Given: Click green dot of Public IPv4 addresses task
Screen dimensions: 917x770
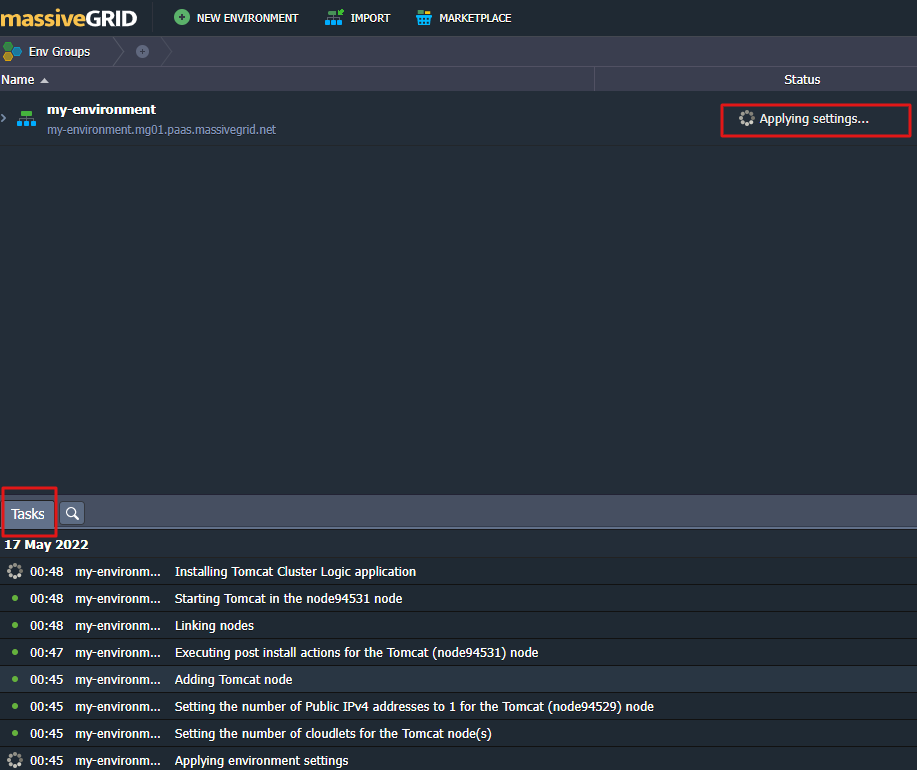Looking at the screenshot, I should point(15,706).
